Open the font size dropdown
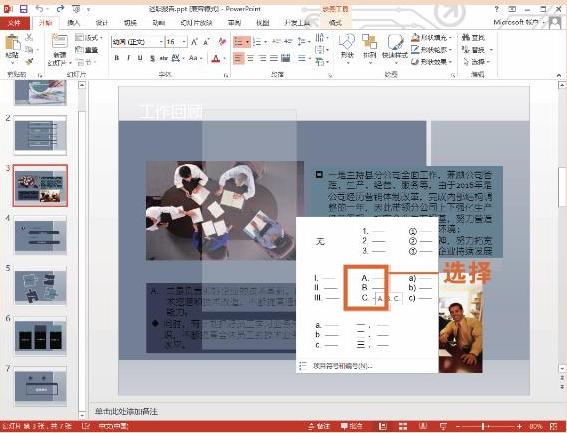The image size is (567, 433). click(x=184, y=42)
